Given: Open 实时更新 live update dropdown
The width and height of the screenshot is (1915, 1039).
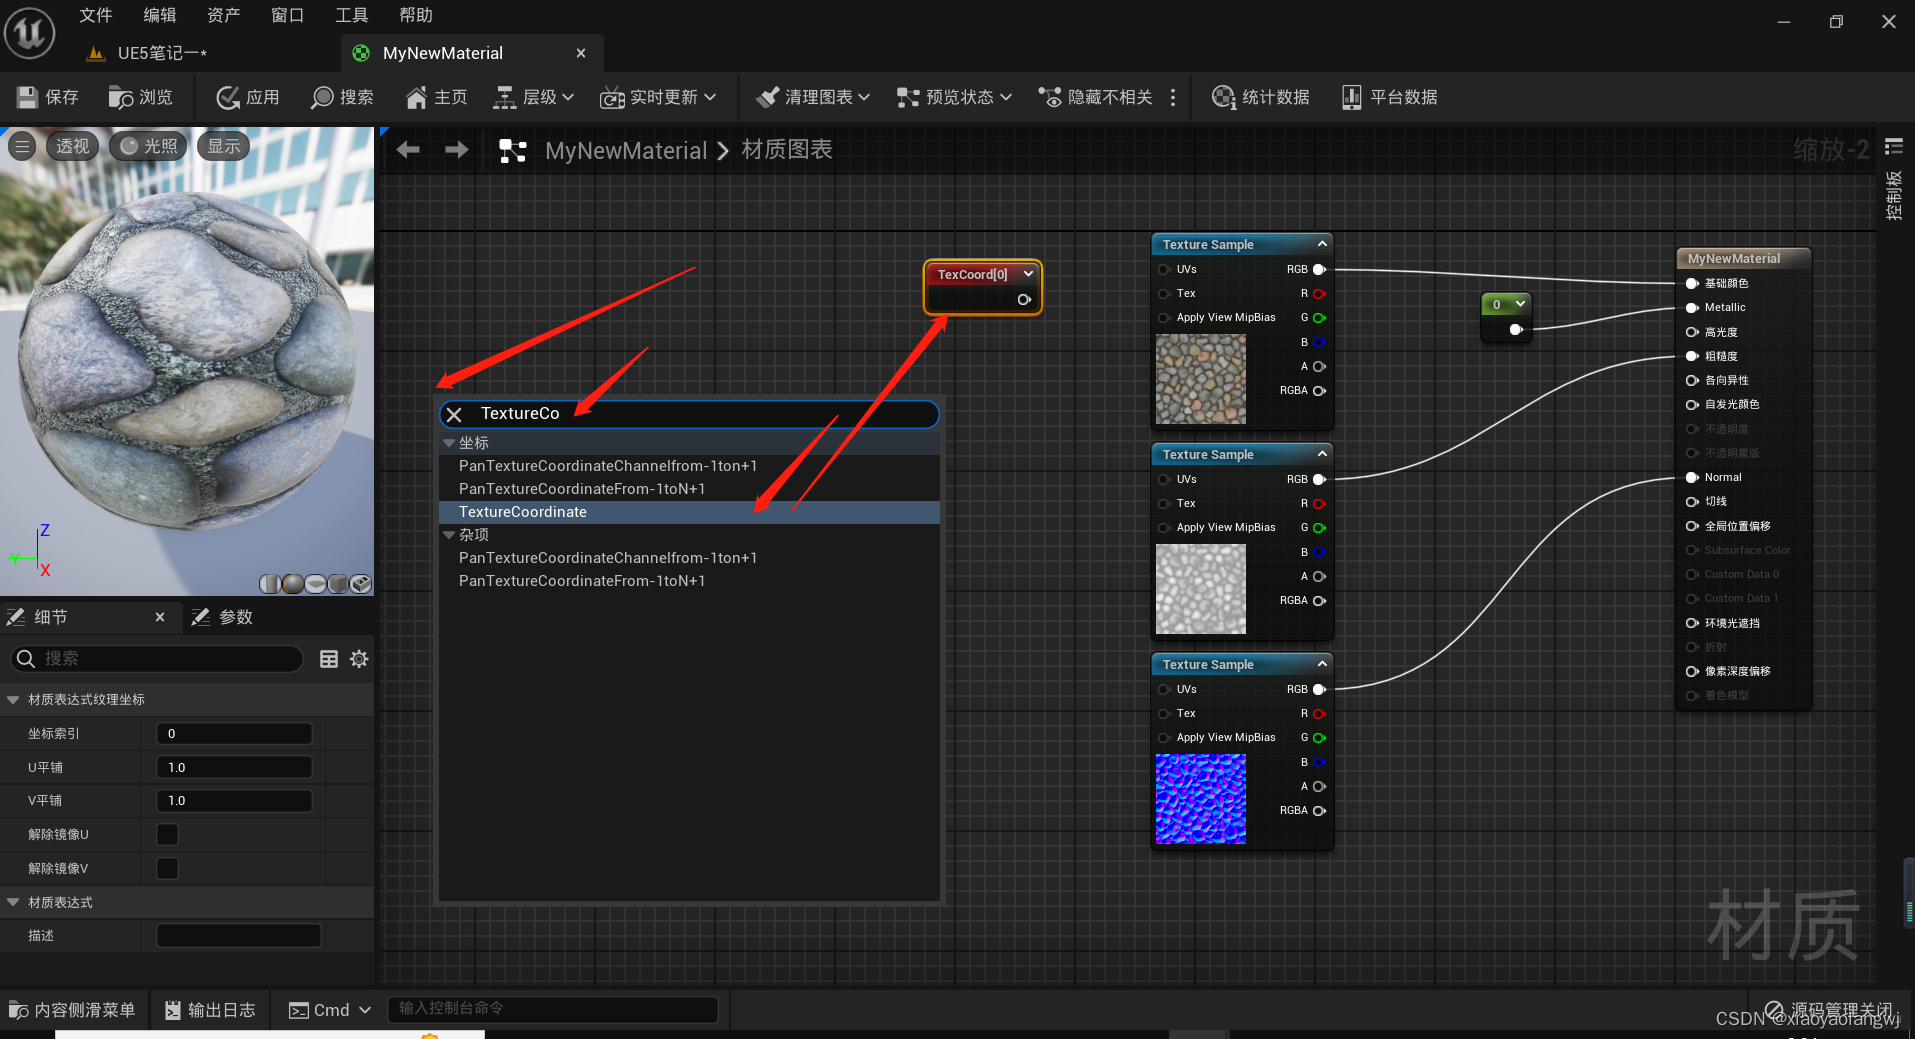Looking at the screenshot, I should coord(658,97).
